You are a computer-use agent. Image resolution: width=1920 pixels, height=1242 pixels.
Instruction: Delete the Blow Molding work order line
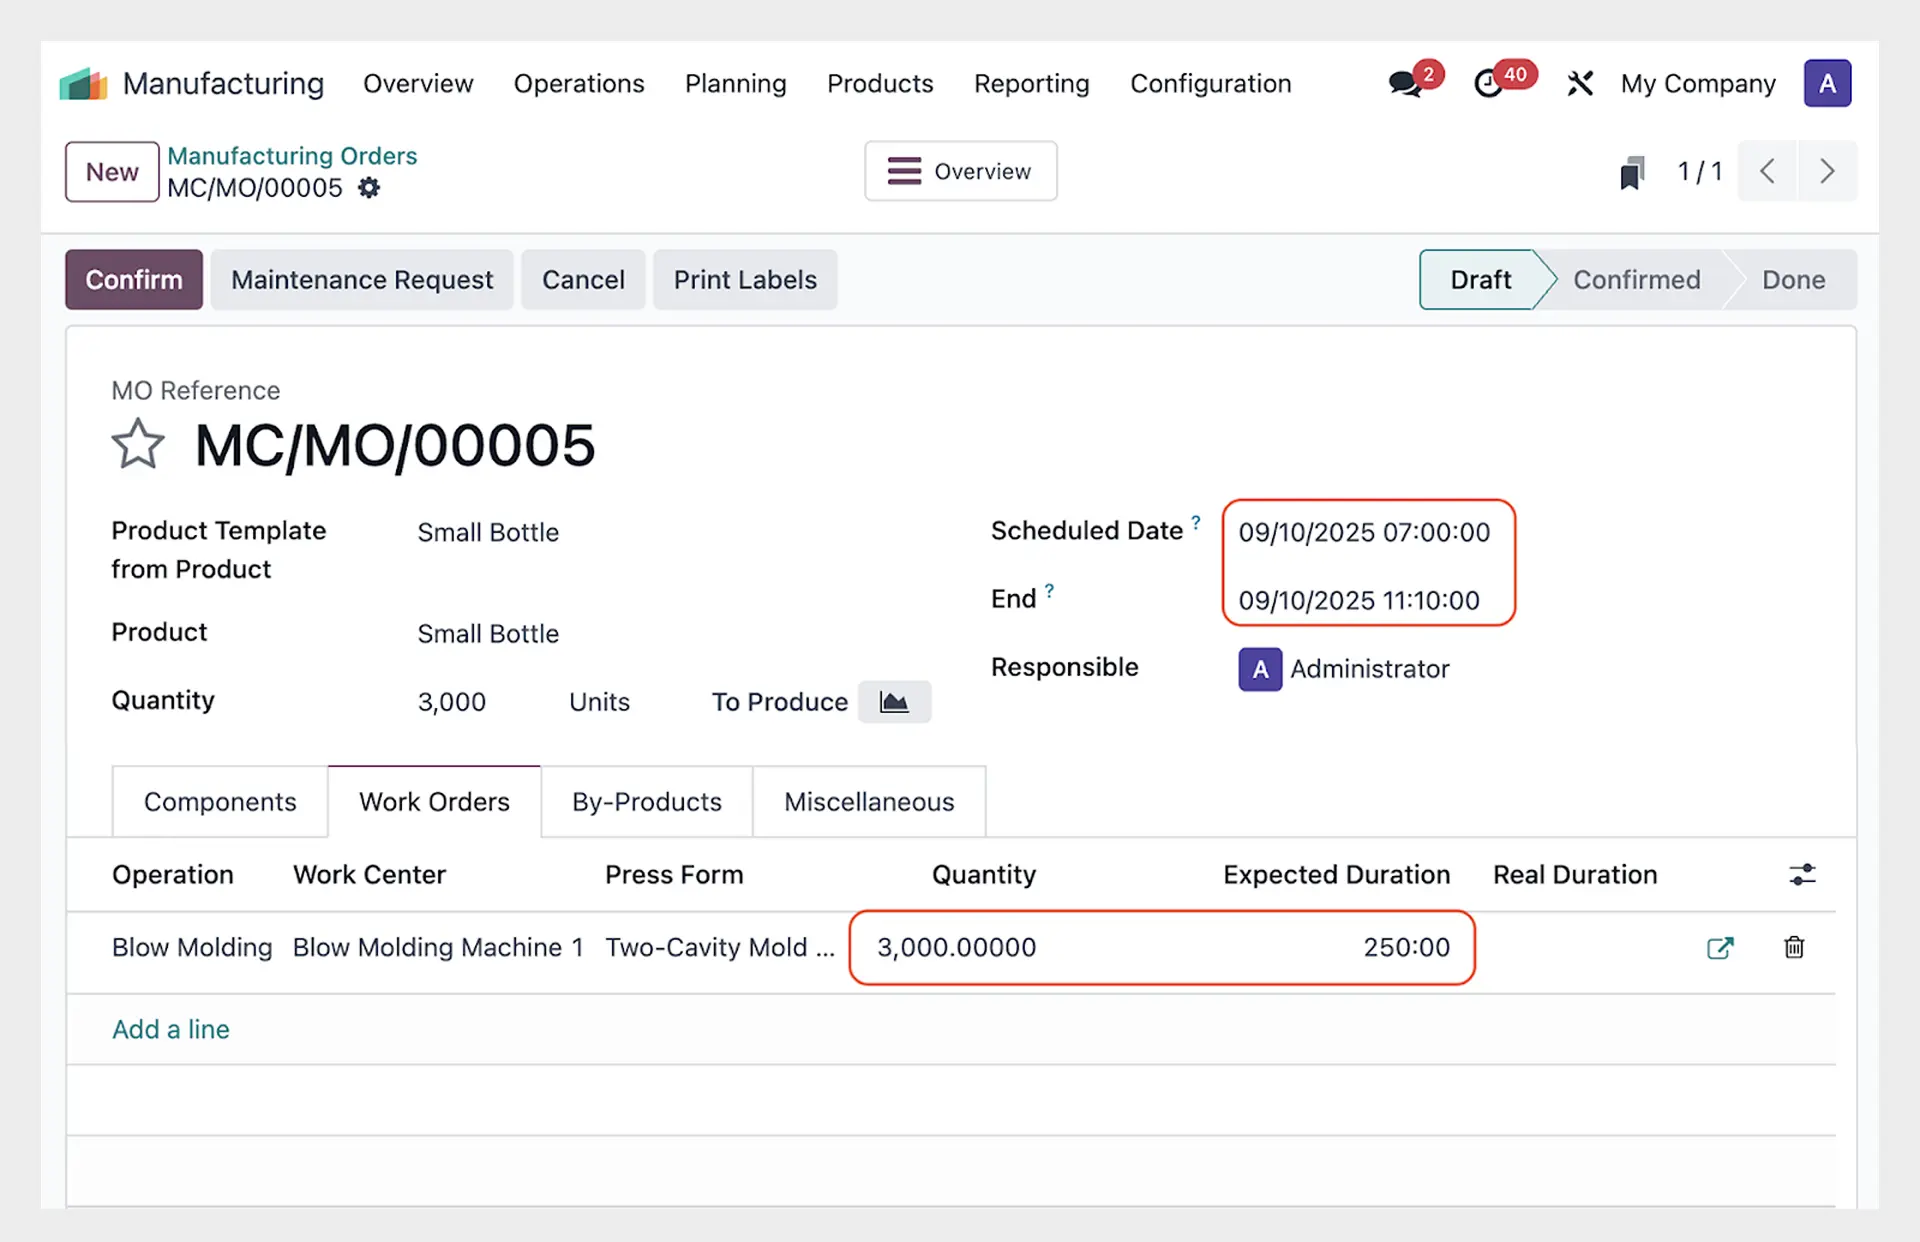pos(1794,948)
